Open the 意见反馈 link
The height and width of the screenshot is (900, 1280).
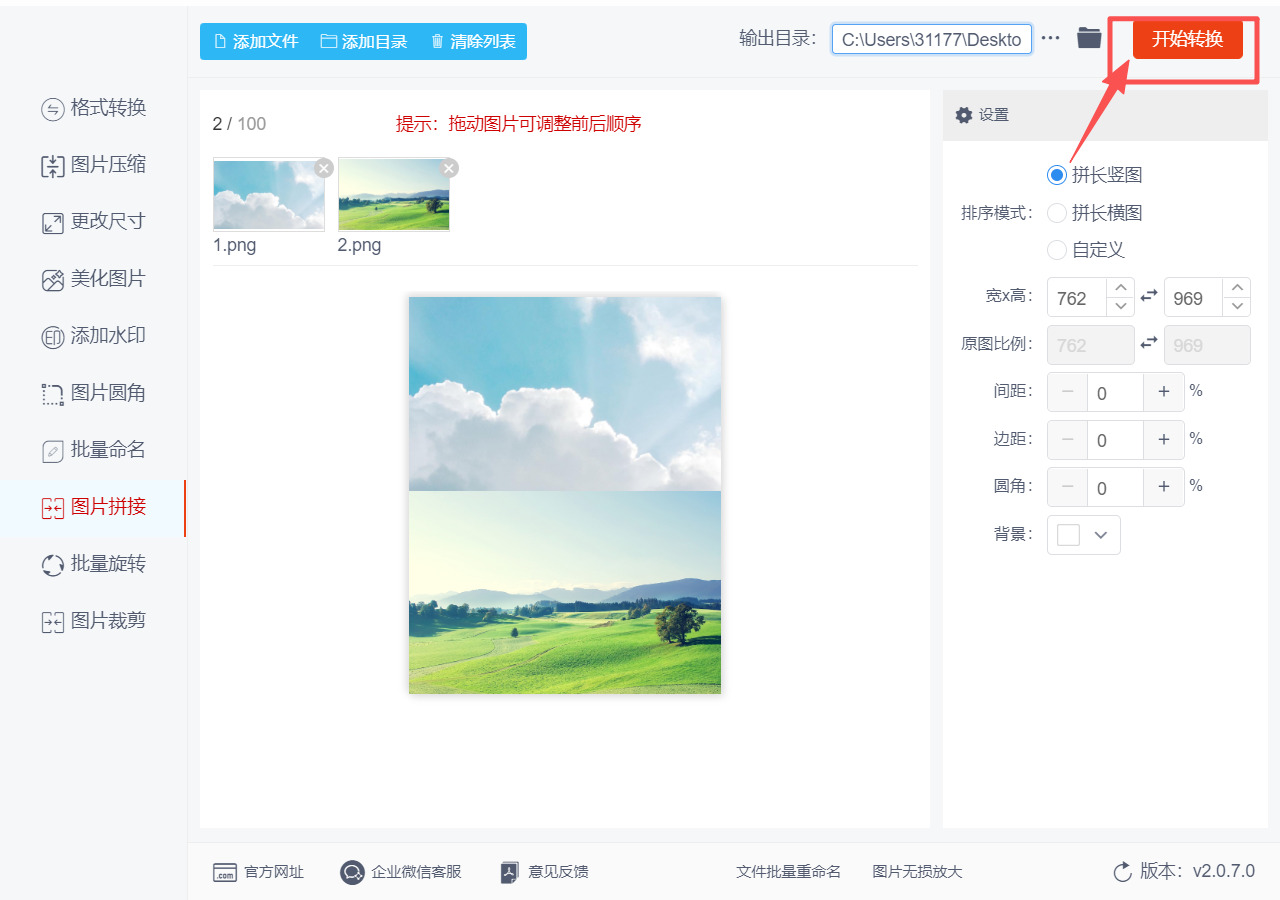[x=543, y=871]
